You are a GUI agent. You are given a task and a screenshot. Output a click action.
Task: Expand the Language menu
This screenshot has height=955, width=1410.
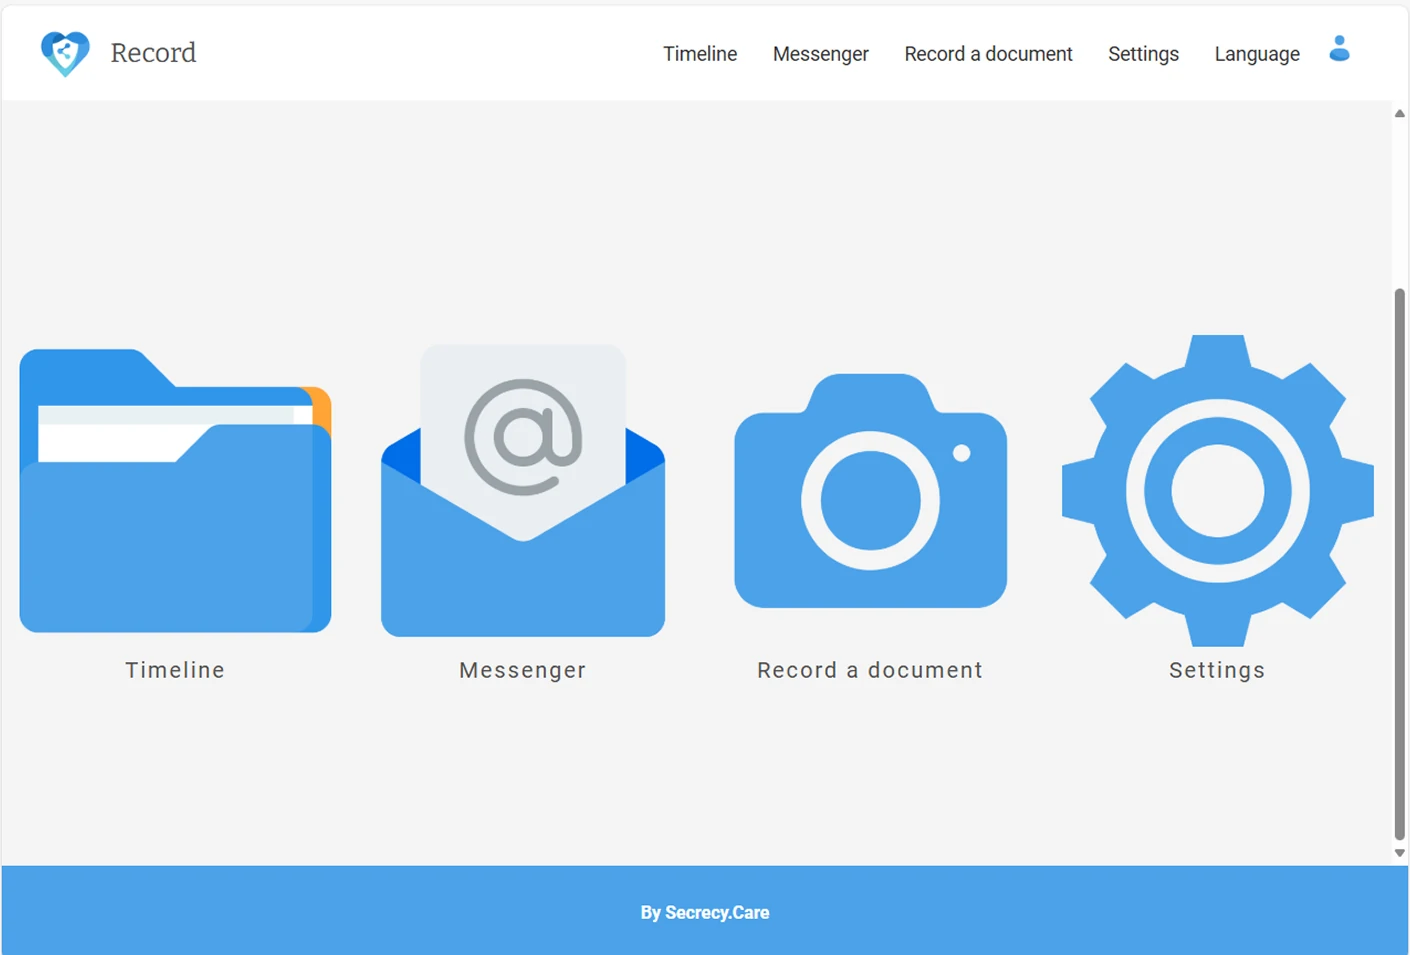[x=1257, y=54]
